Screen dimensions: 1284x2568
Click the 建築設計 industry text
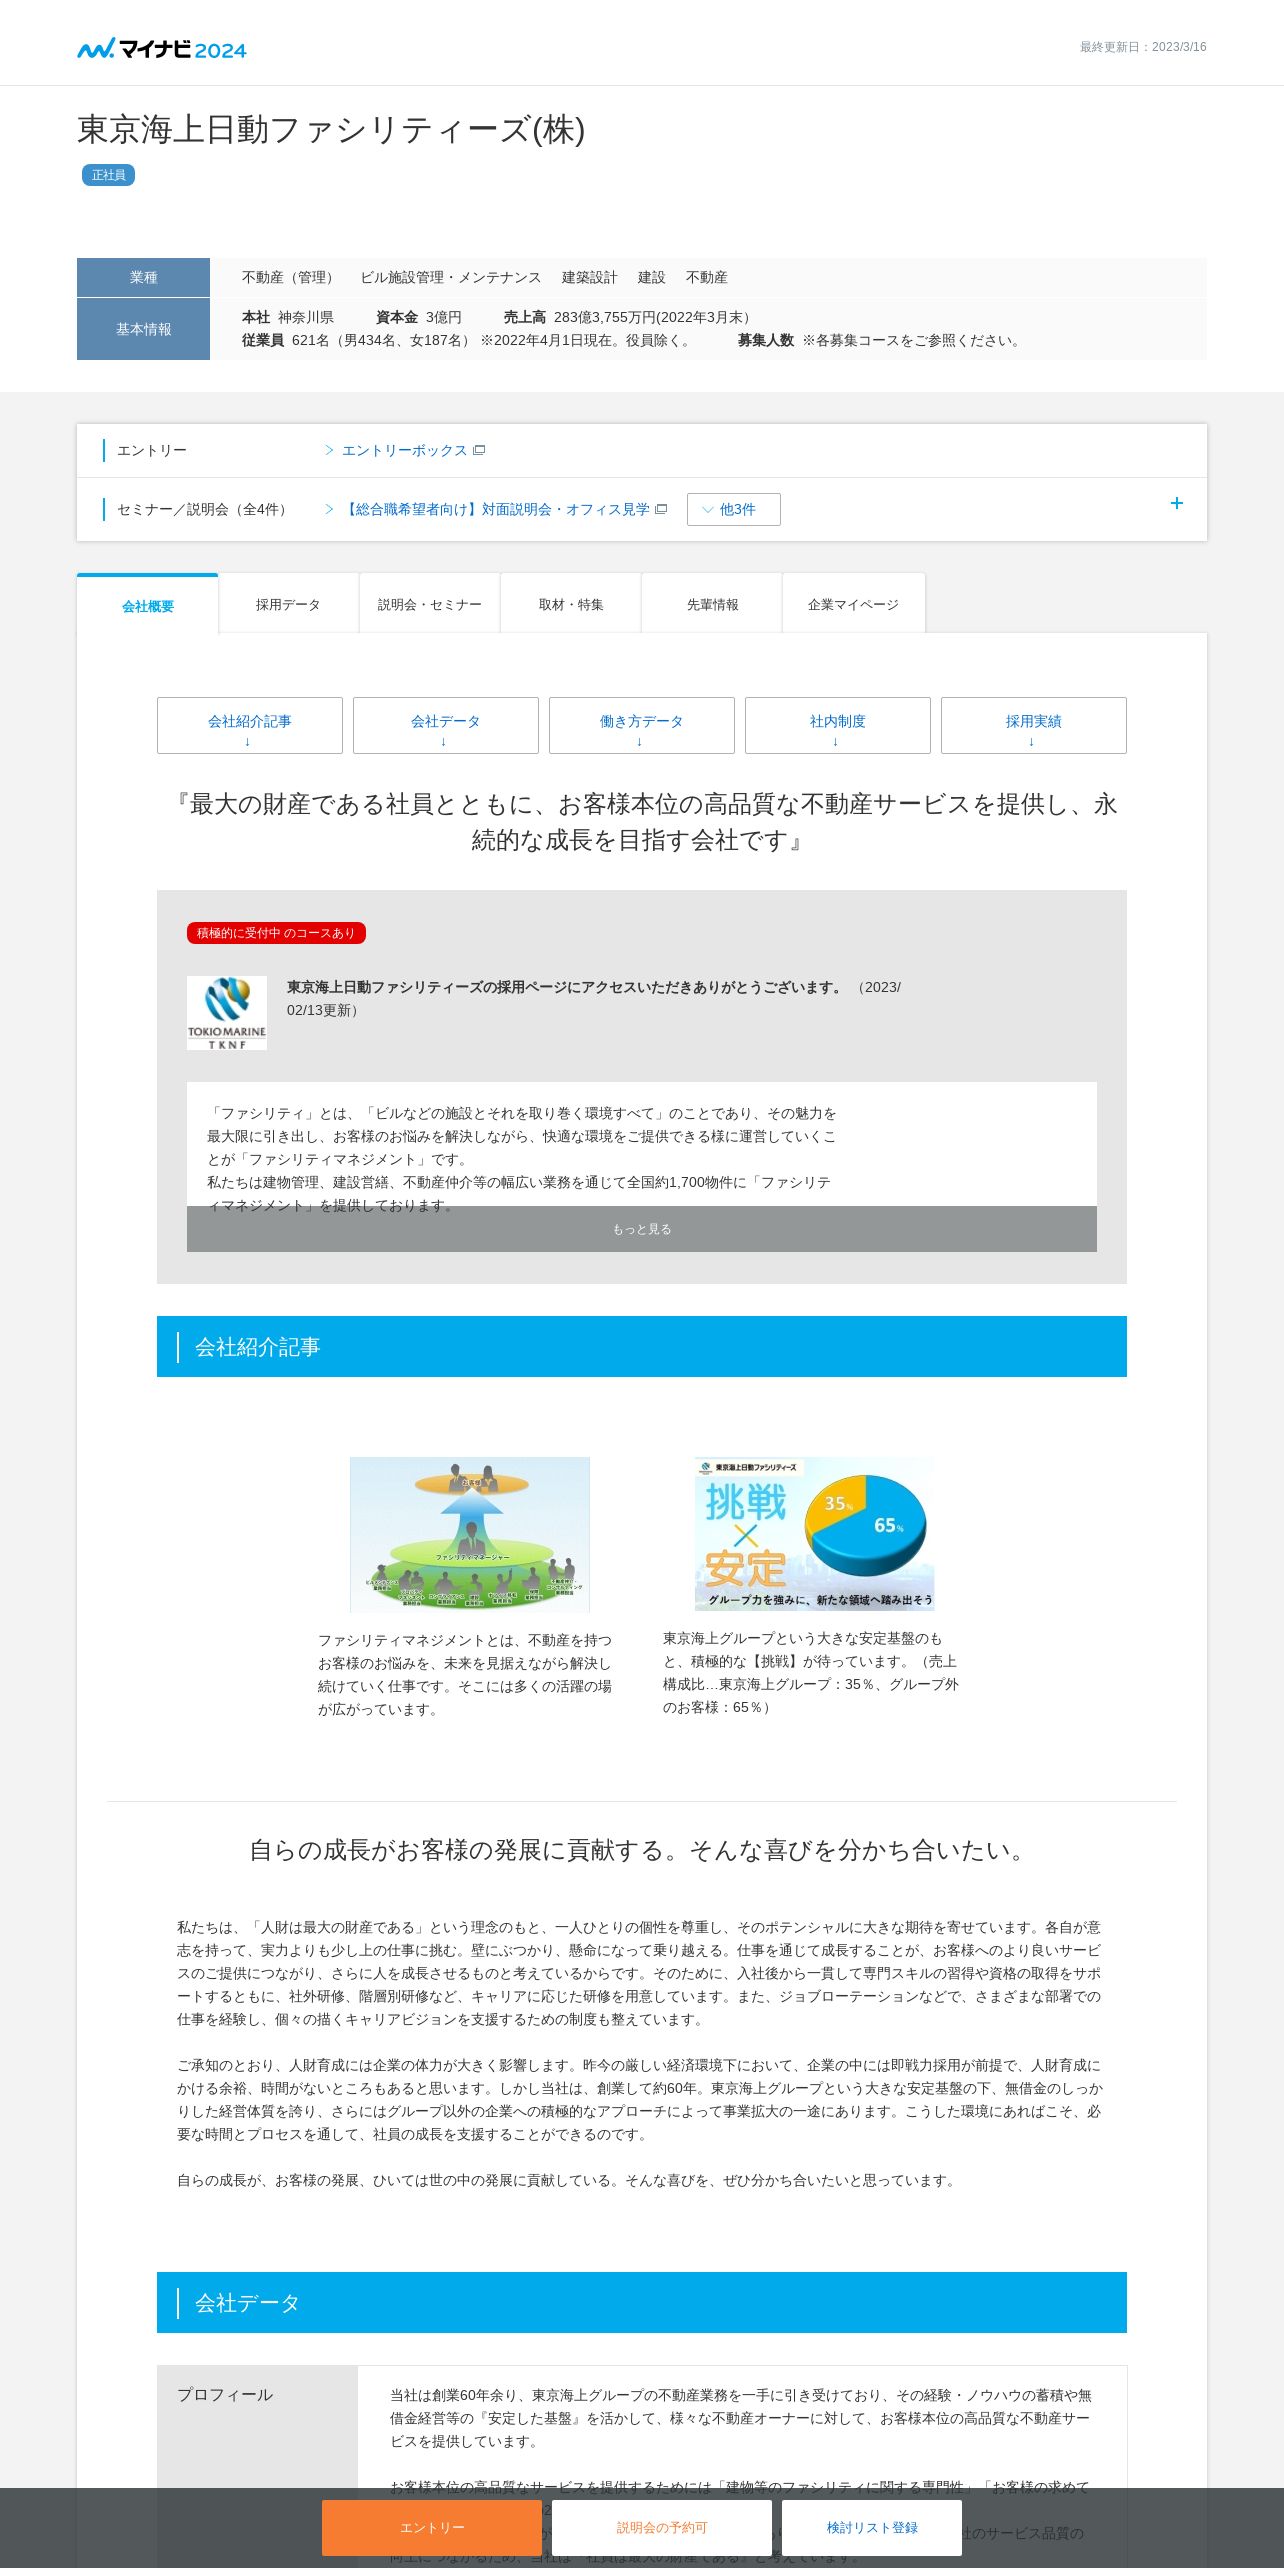click(590, 278)
